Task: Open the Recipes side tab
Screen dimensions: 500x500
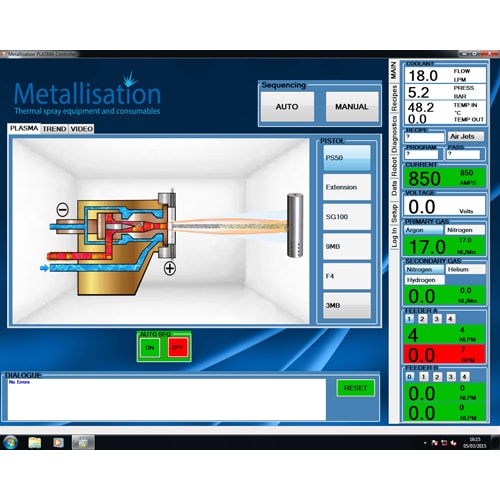Action: click(394, 98)
